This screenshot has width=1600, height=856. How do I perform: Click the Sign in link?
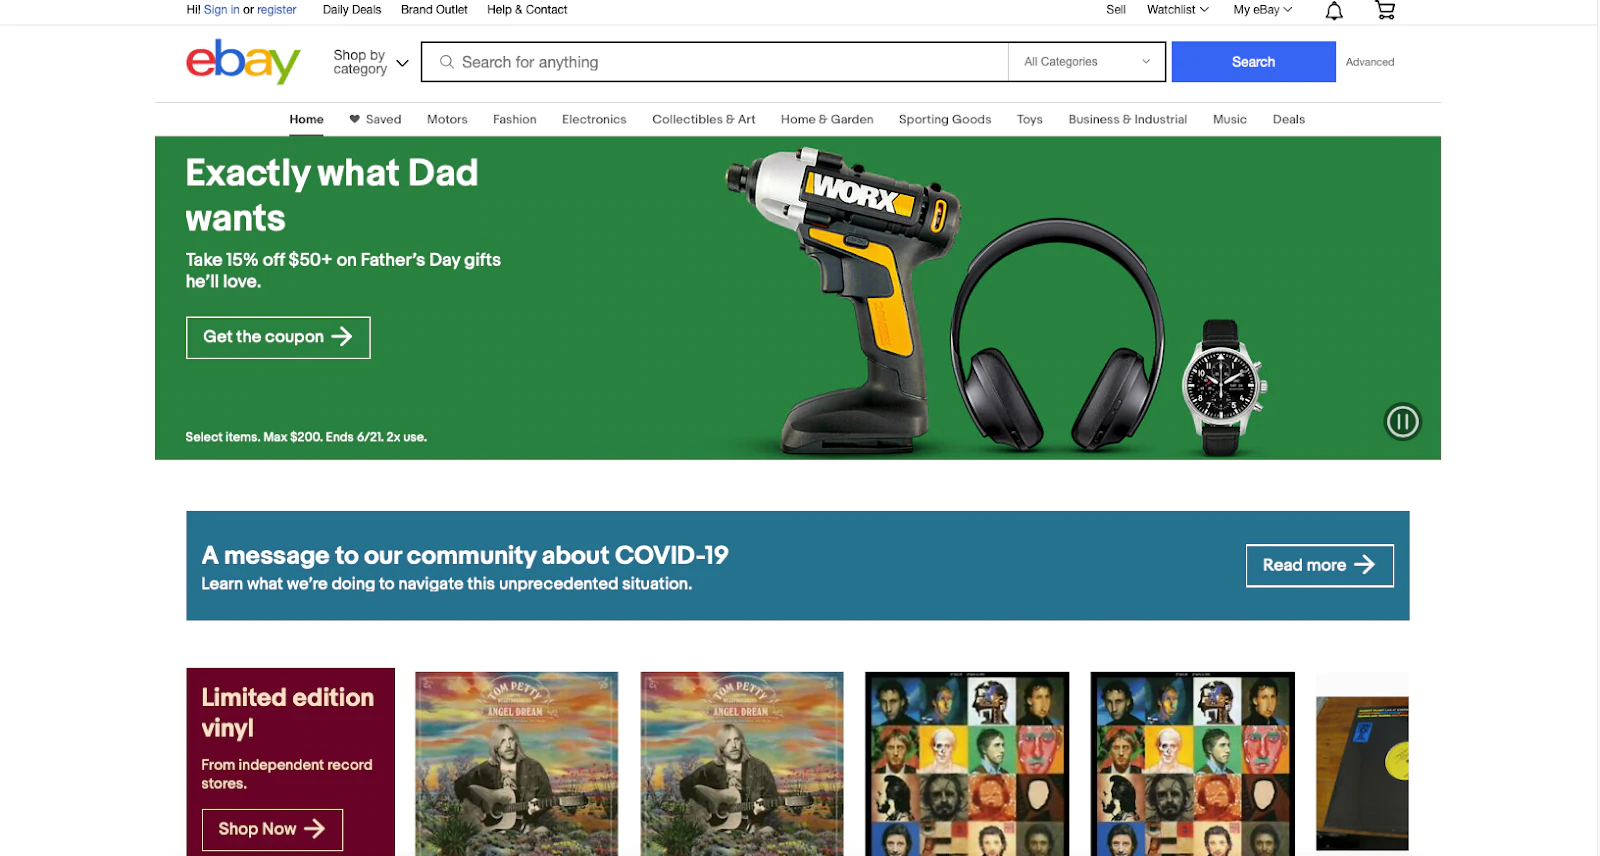click(222, 10)
